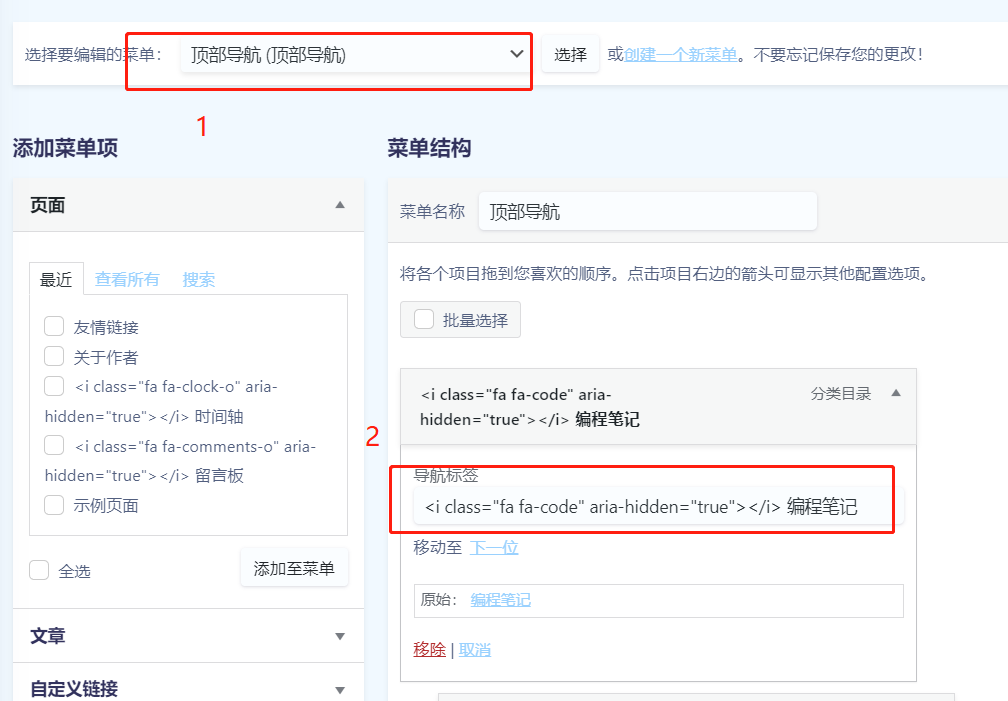This screenshot has height=701, width=1008.
Task: Expand the 文章 section
Action: pyautogui.click(x=340, y=636)
